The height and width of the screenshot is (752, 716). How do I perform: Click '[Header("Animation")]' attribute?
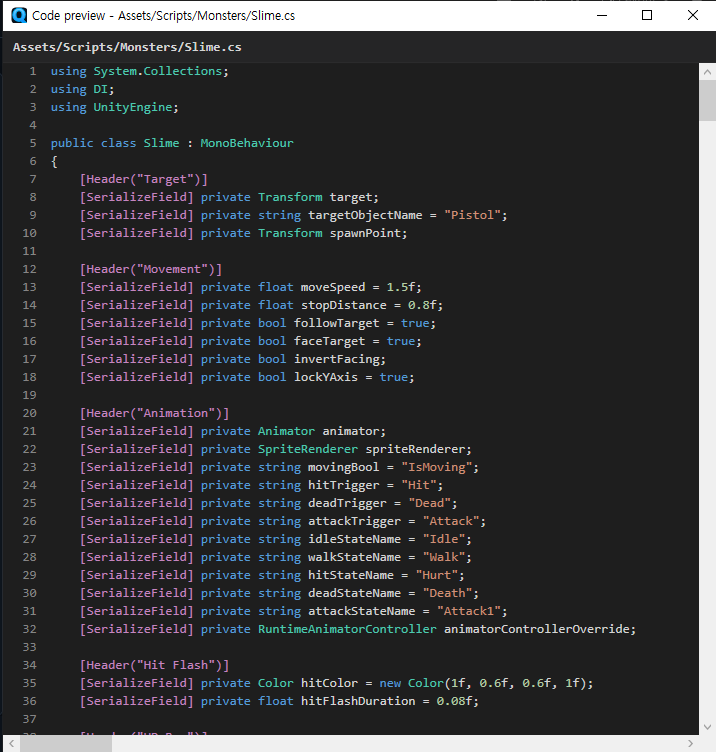click(154, 413)
